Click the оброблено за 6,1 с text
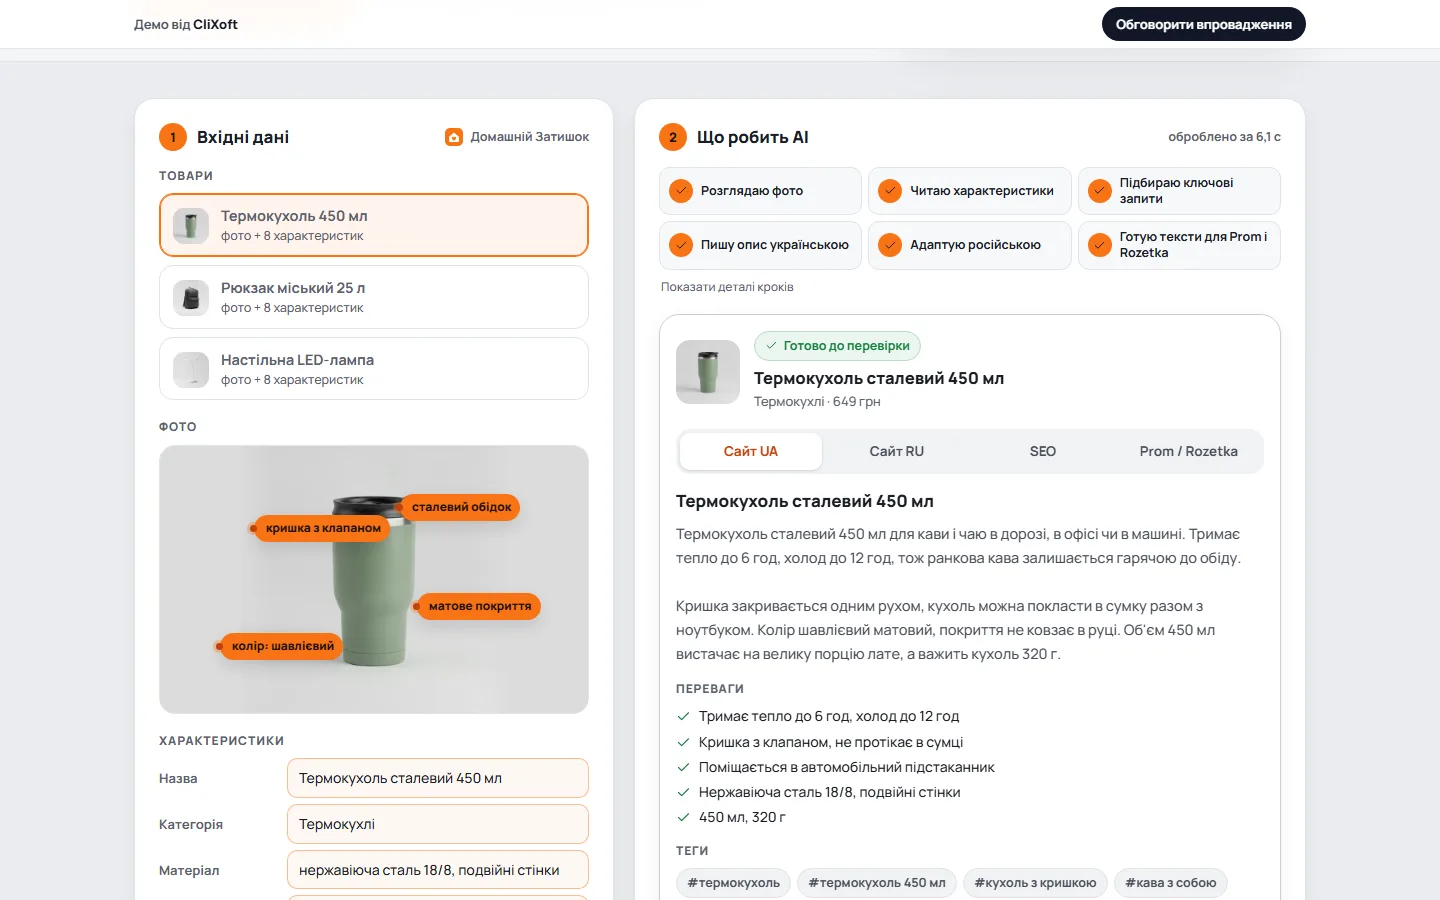1440x900 pixels. 1224,137
